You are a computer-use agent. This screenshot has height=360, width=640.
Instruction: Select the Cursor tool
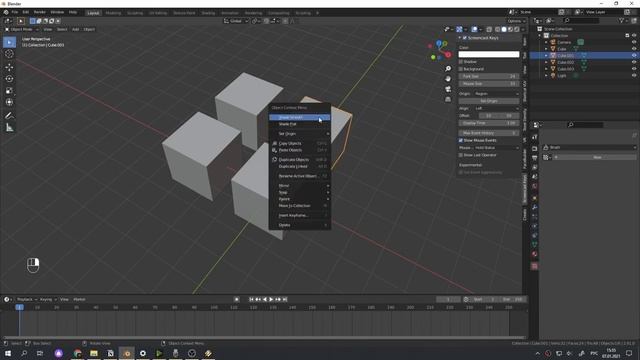[x=9, y=54]
